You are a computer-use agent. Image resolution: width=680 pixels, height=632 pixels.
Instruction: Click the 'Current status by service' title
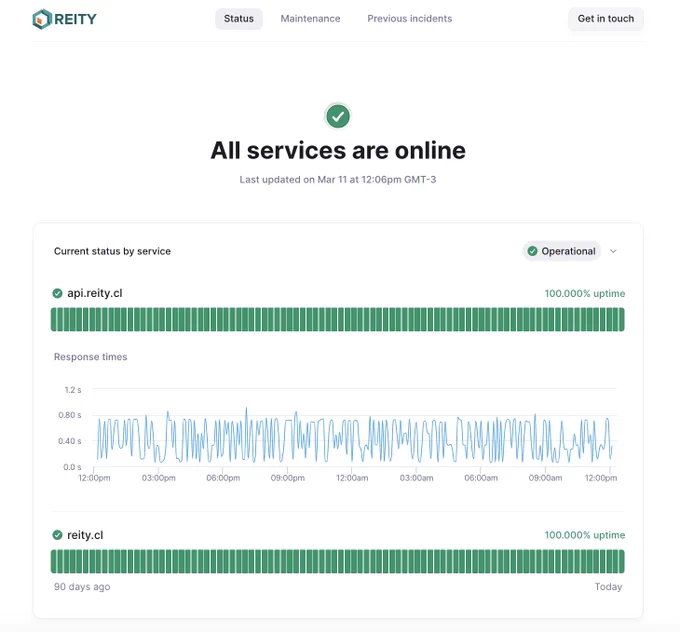coord(112,251)
